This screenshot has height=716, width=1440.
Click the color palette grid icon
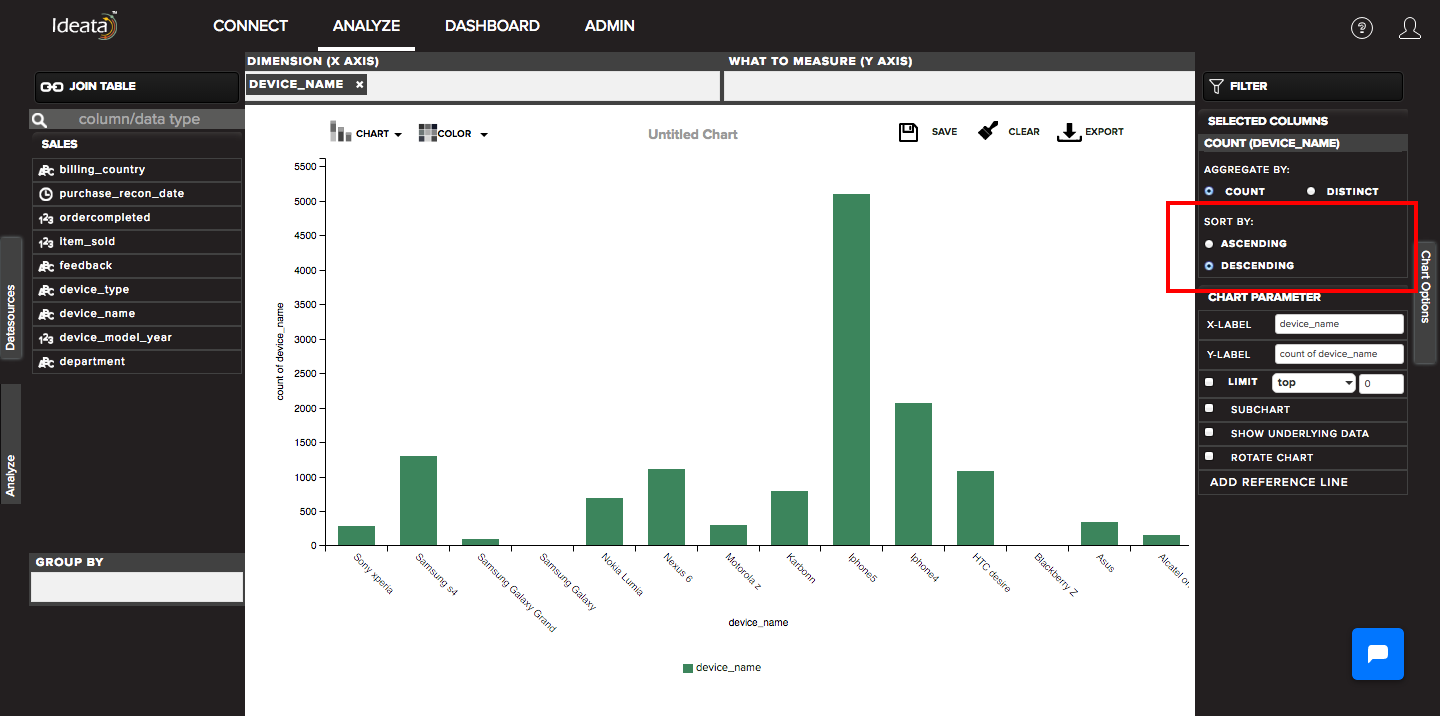click(428, 133)
